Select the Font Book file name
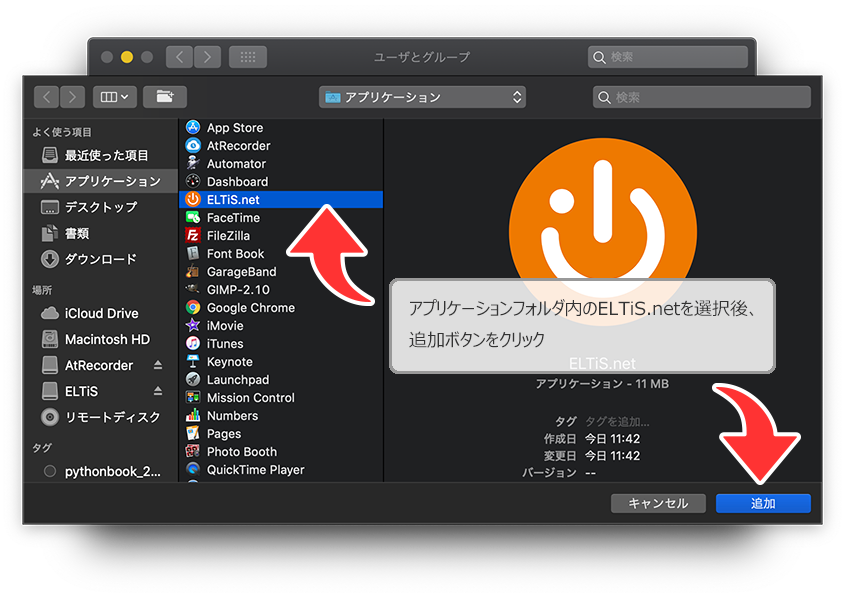This screenshot has width=845, height=598. 236,254
